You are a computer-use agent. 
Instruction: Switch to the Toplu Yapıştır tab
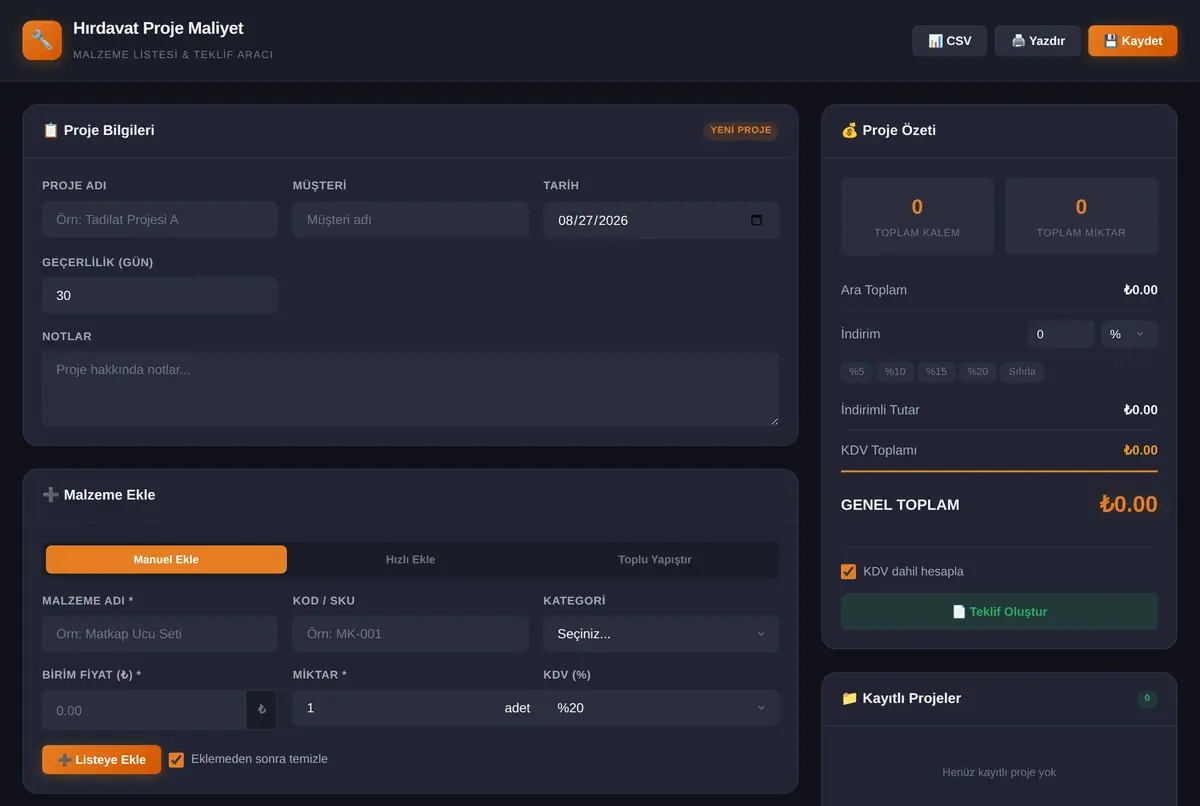[x=655, y=559]
